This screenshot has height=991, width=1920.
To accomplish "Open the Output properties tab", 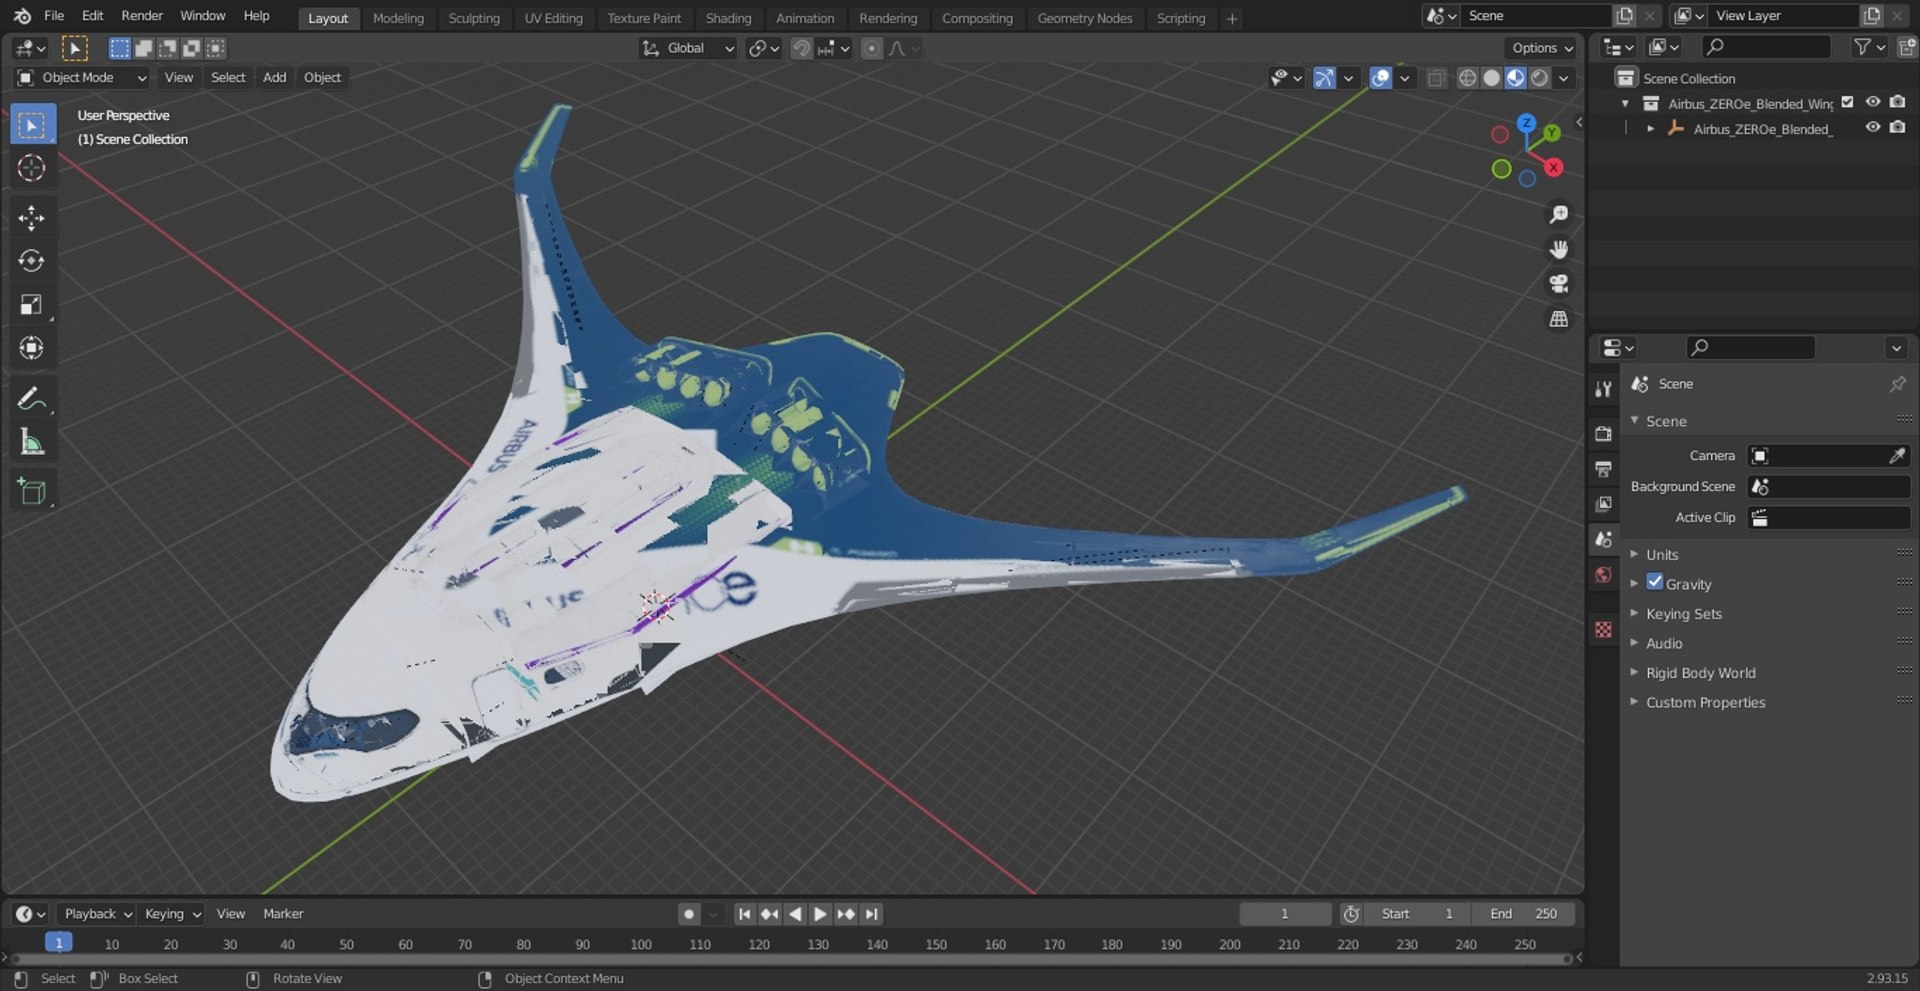I will [1604, 469].
